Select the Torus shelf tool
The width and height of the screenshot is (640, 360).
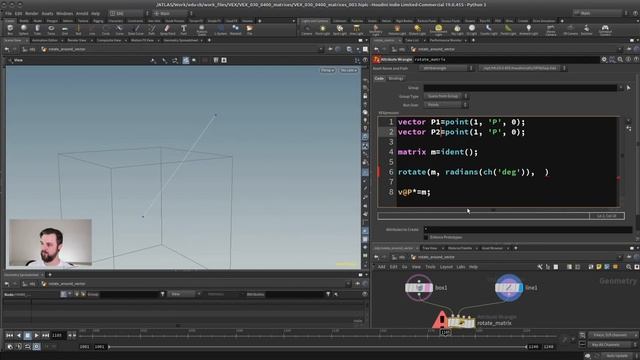click(51, 29)
